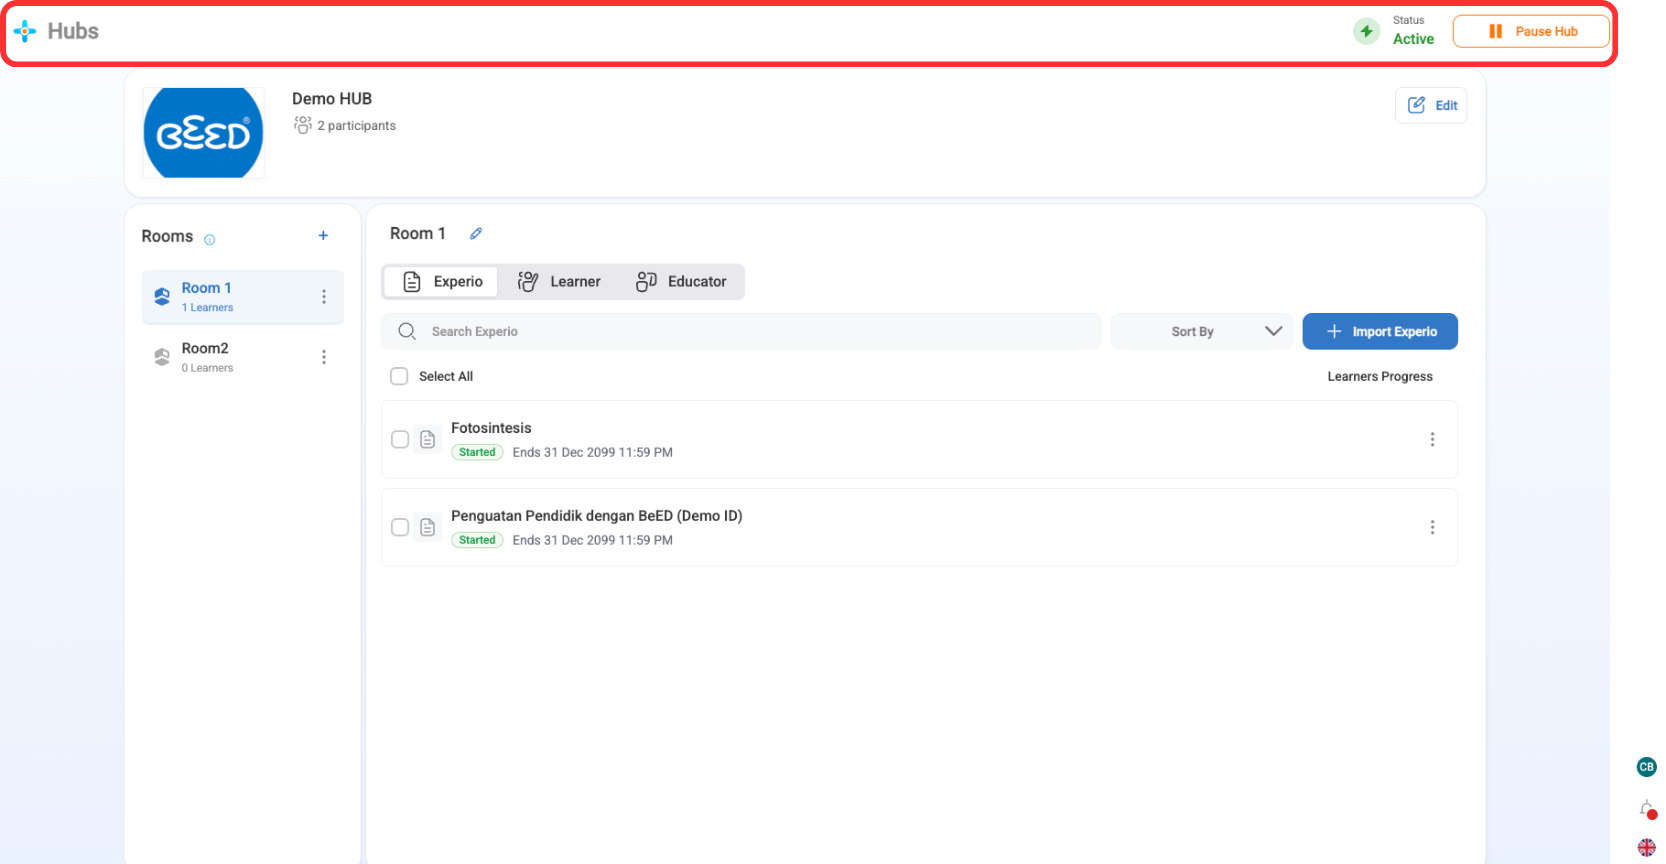Open Penguatan Pendidik three-dot menu
This screenshot has height=864, width=1666.
[x=1432, y=527]
